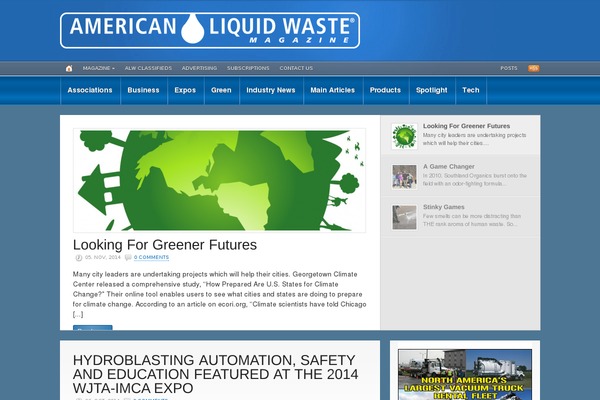Open the Main Articles category

(333, 90)
